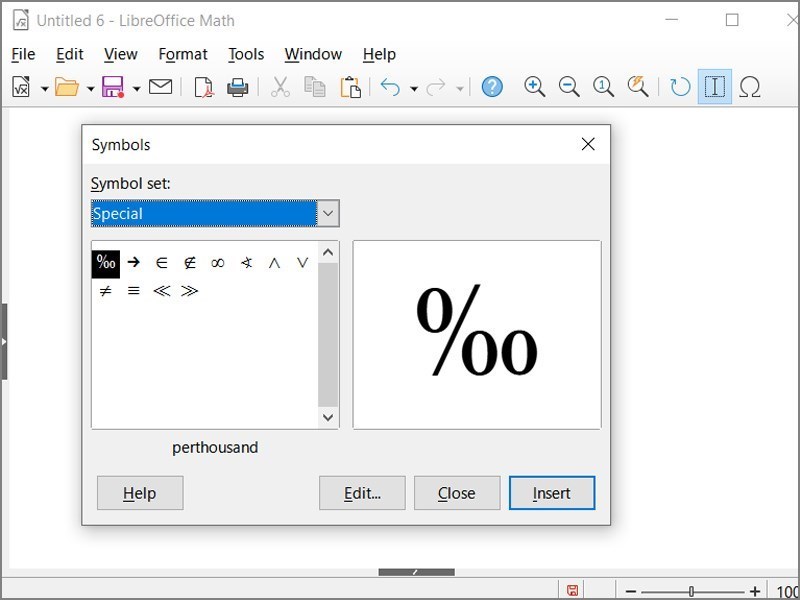This screenshot has width=800, height=600.
Task: Insert the selected perthousand symbol
Action: (x=552, y=493)
